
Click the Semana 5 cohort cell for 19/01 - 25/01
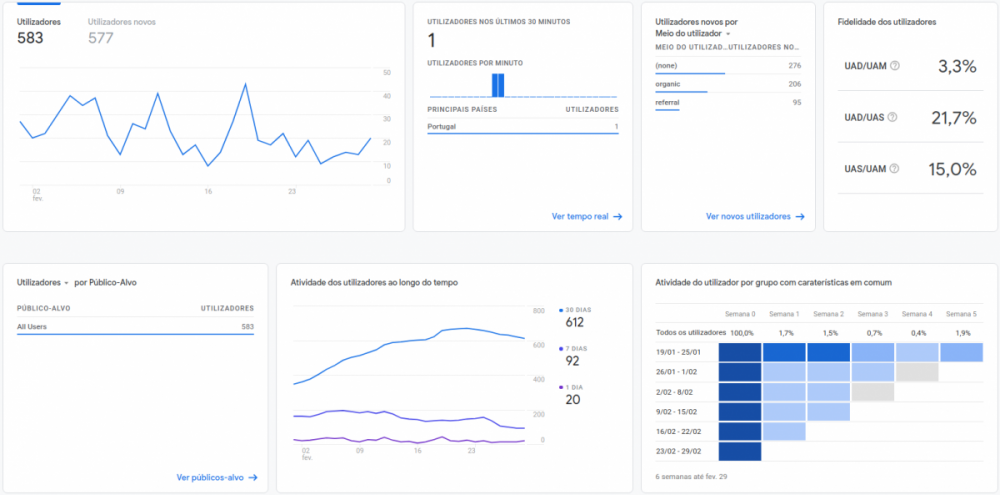pyautogui.click(x=961, y=352)
